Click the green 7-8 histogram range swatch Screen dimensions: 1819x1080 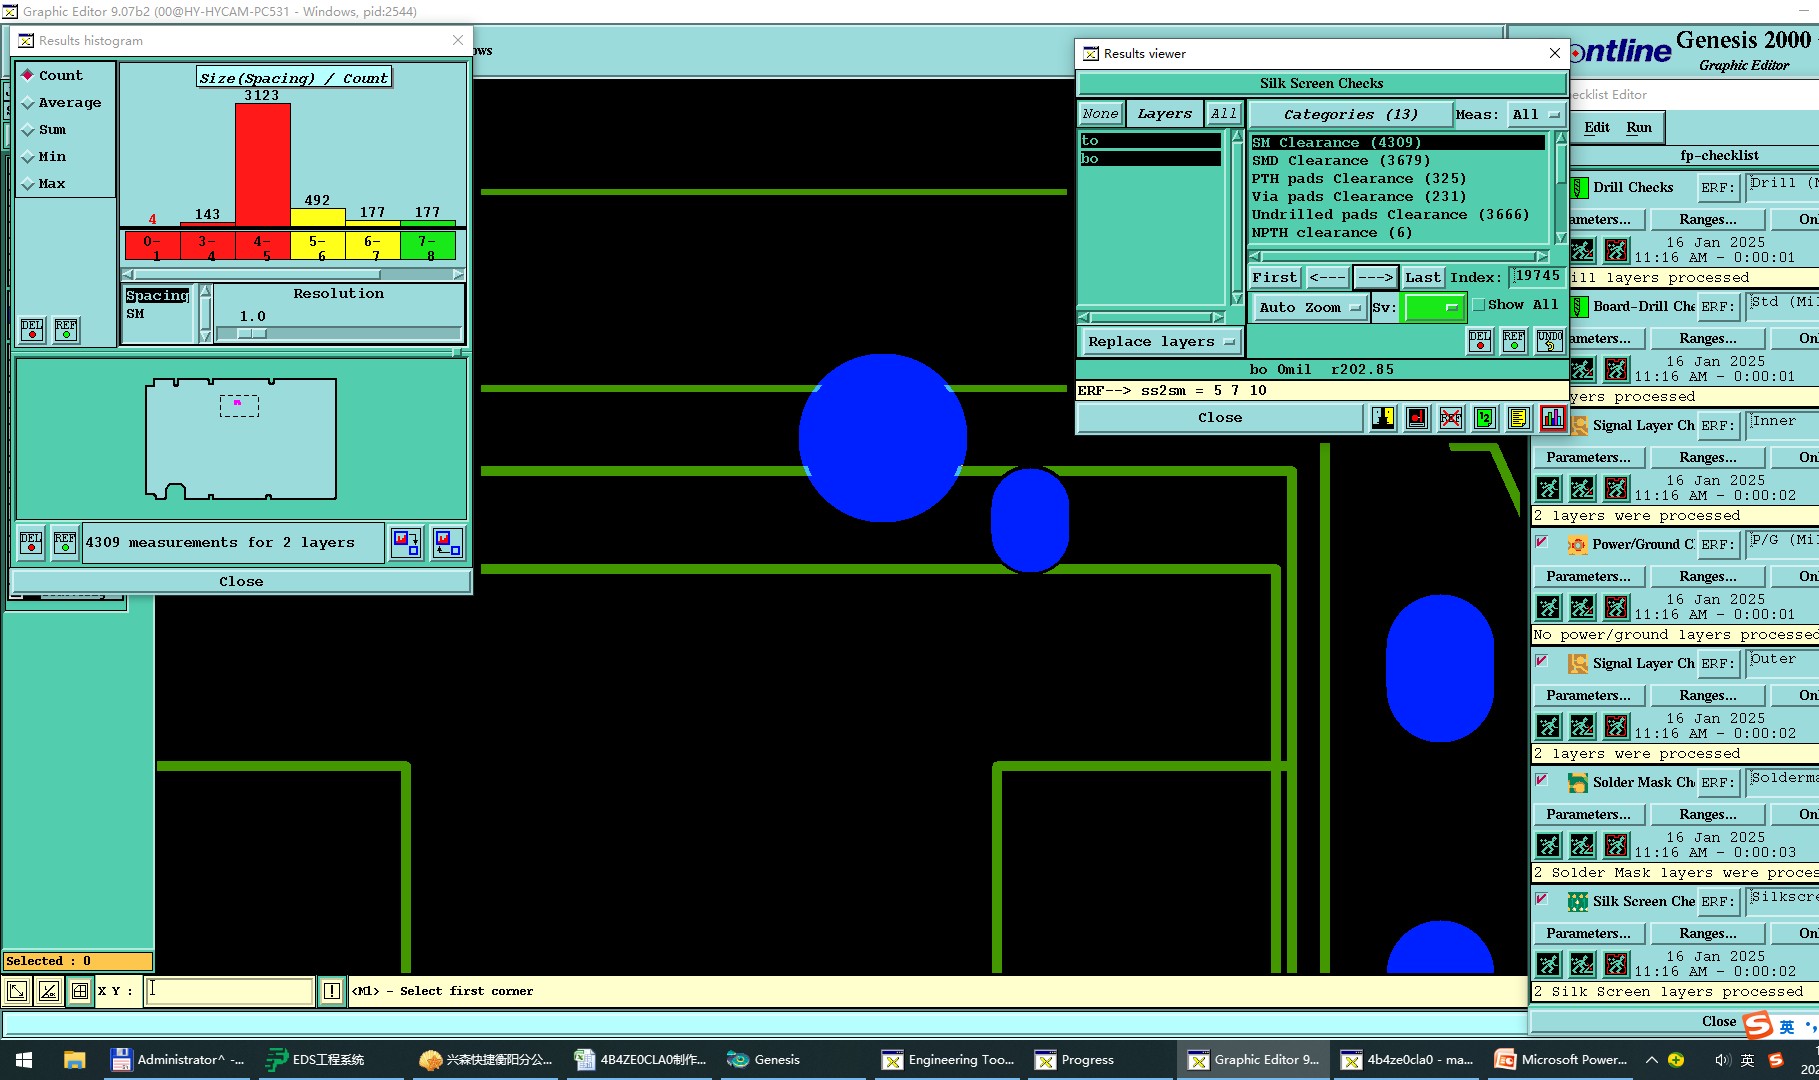(427, 246)
